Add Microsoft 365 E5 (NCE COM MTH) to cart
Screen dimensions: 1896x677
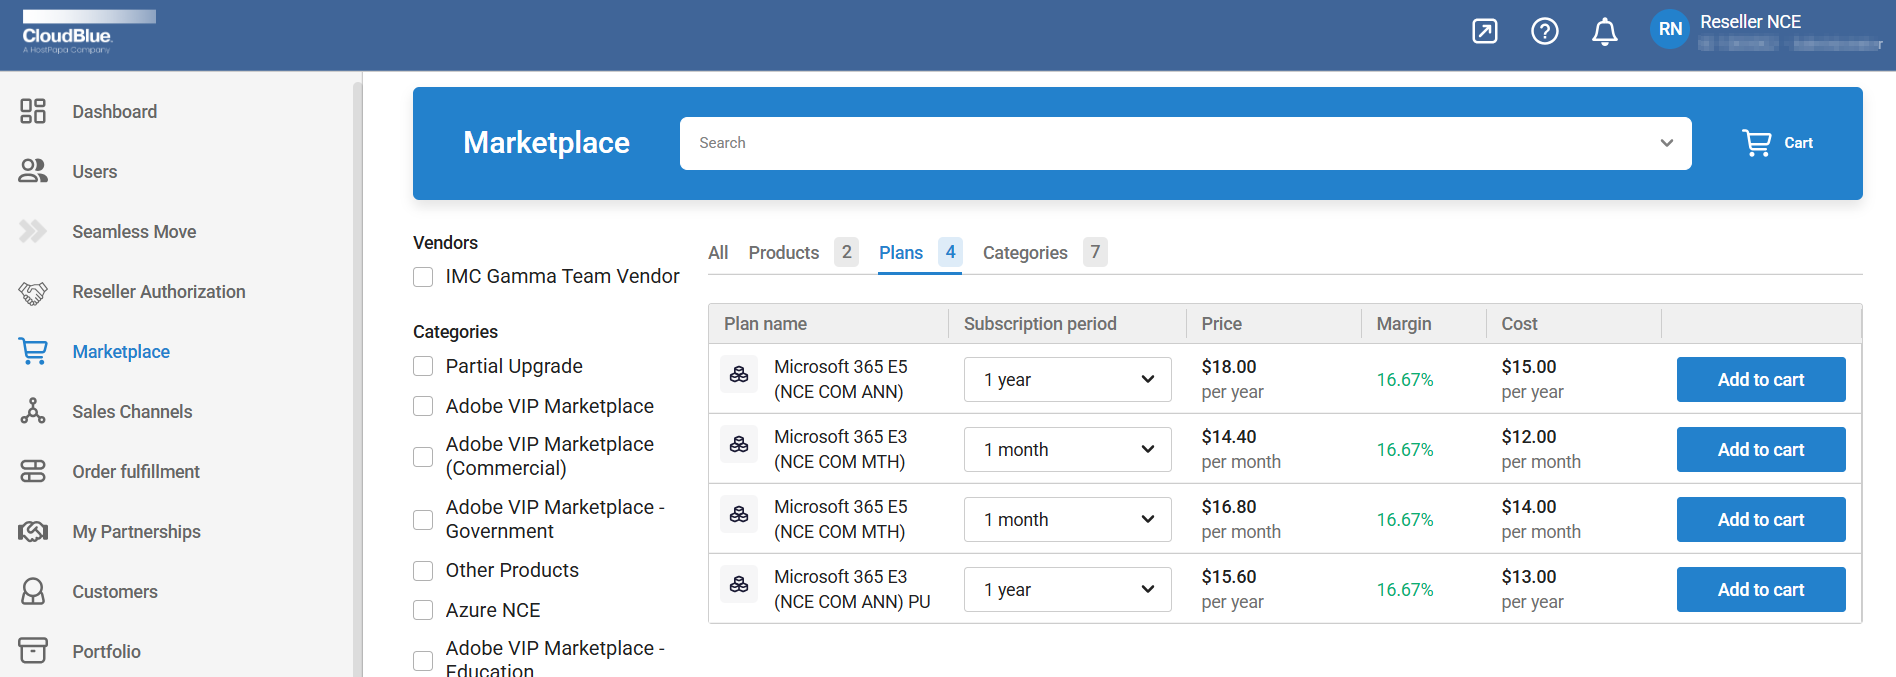pos(1760,520)
